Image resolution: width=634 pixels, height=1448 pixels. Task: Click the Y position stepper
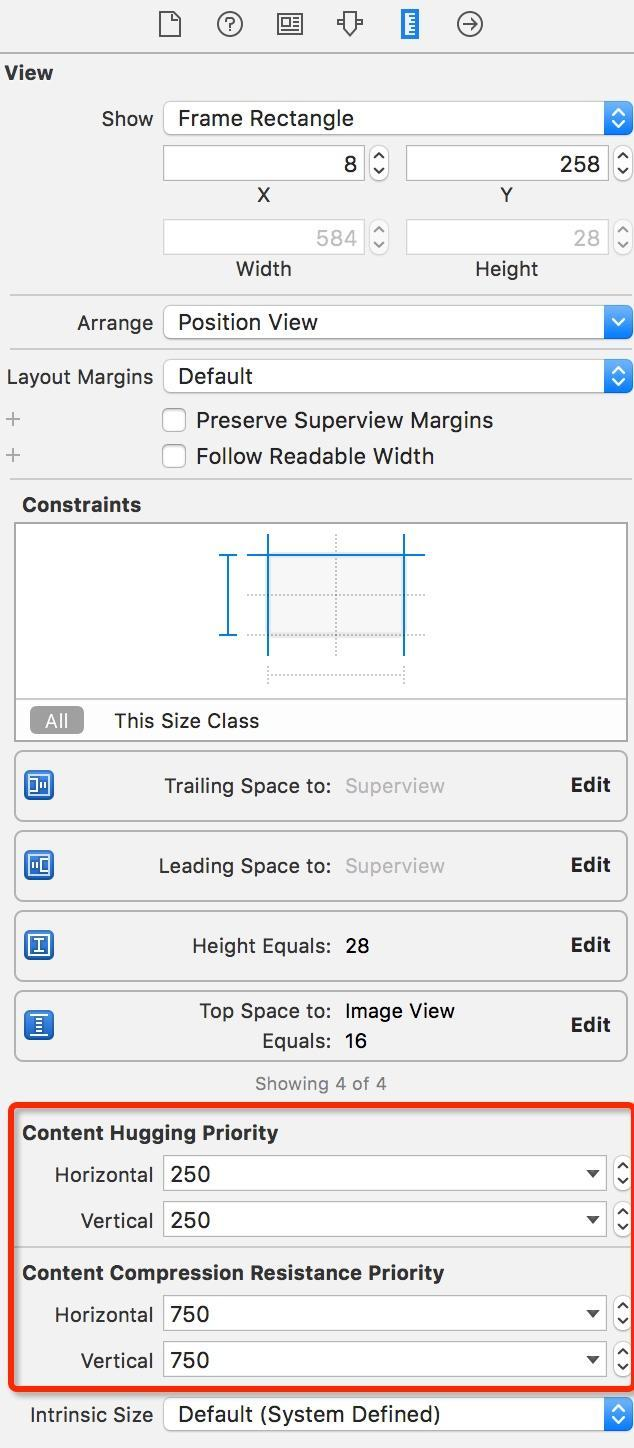(623, 163)
